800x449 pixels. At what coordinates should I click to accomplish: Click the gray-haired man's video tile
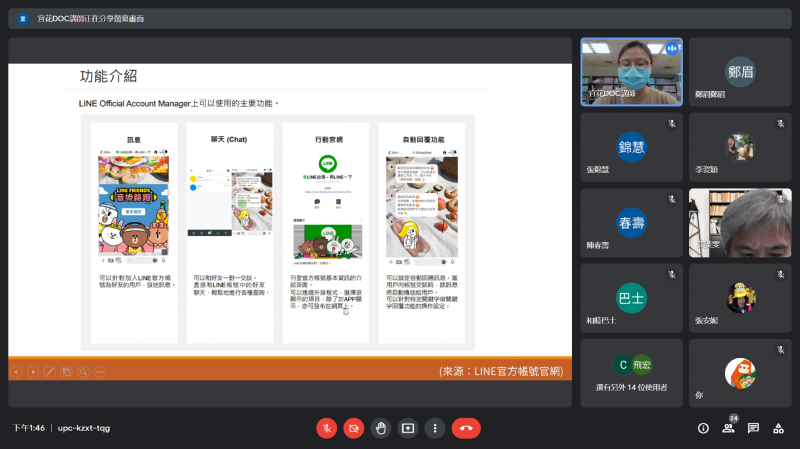click(x=740, y=223)
